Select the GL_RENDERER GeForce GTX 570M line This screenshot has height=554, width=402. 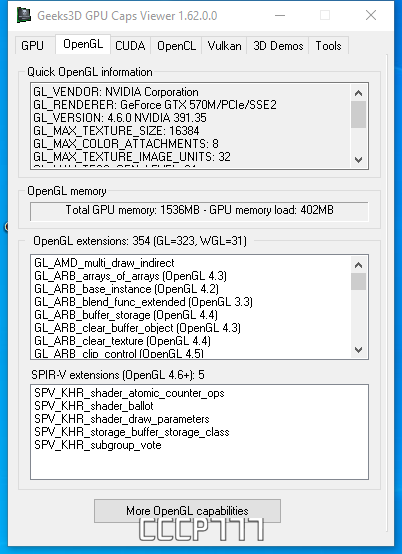(155, 105)
